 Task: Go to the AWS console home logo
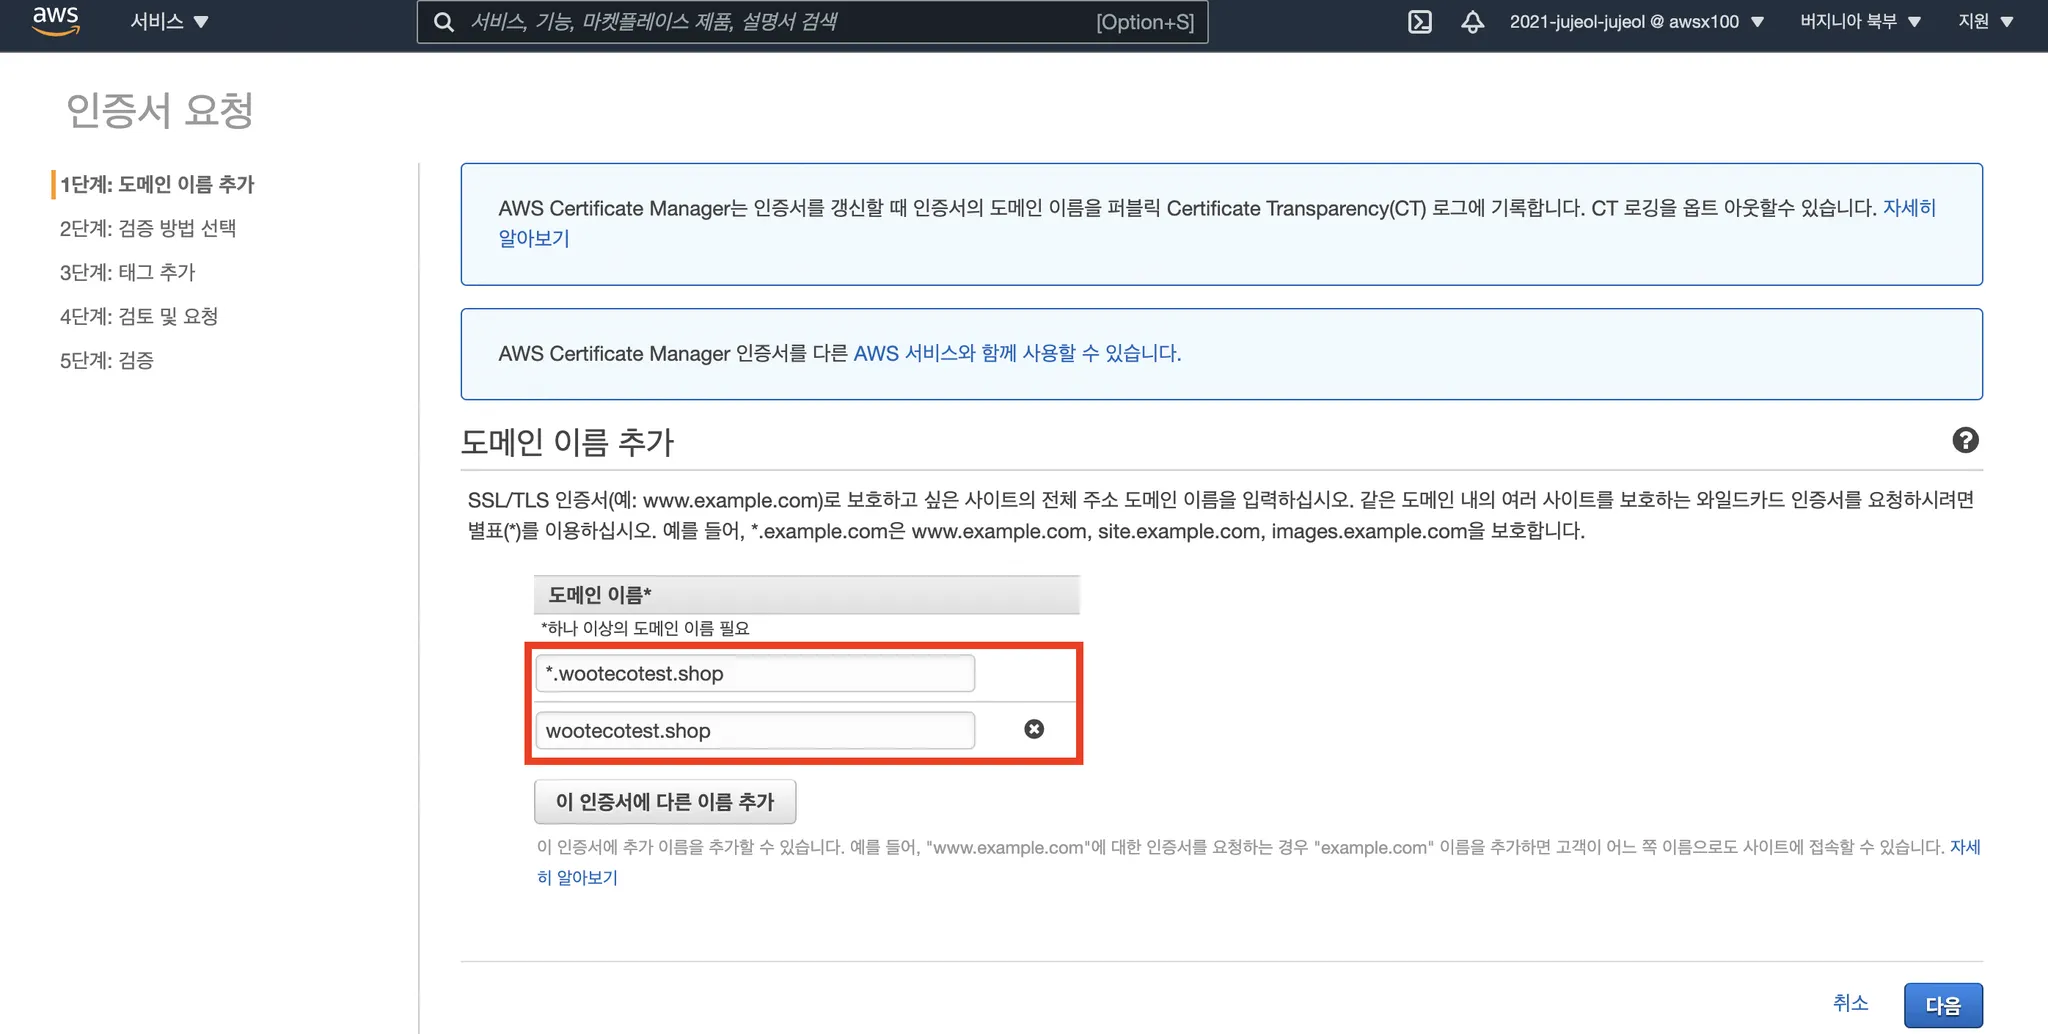(55, 21)
